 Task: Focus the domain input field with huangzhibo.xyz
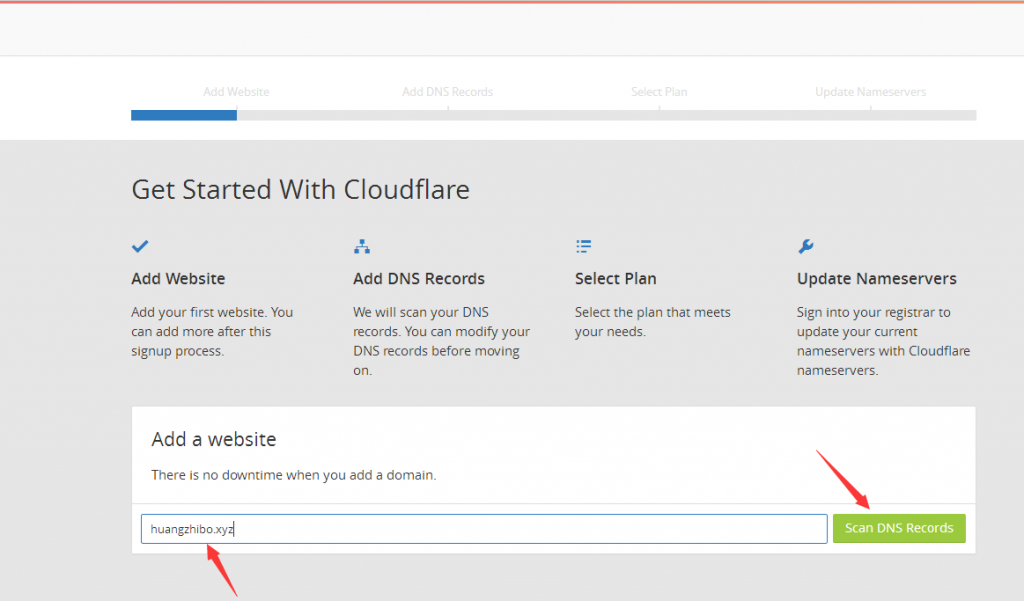pos(484,528)
